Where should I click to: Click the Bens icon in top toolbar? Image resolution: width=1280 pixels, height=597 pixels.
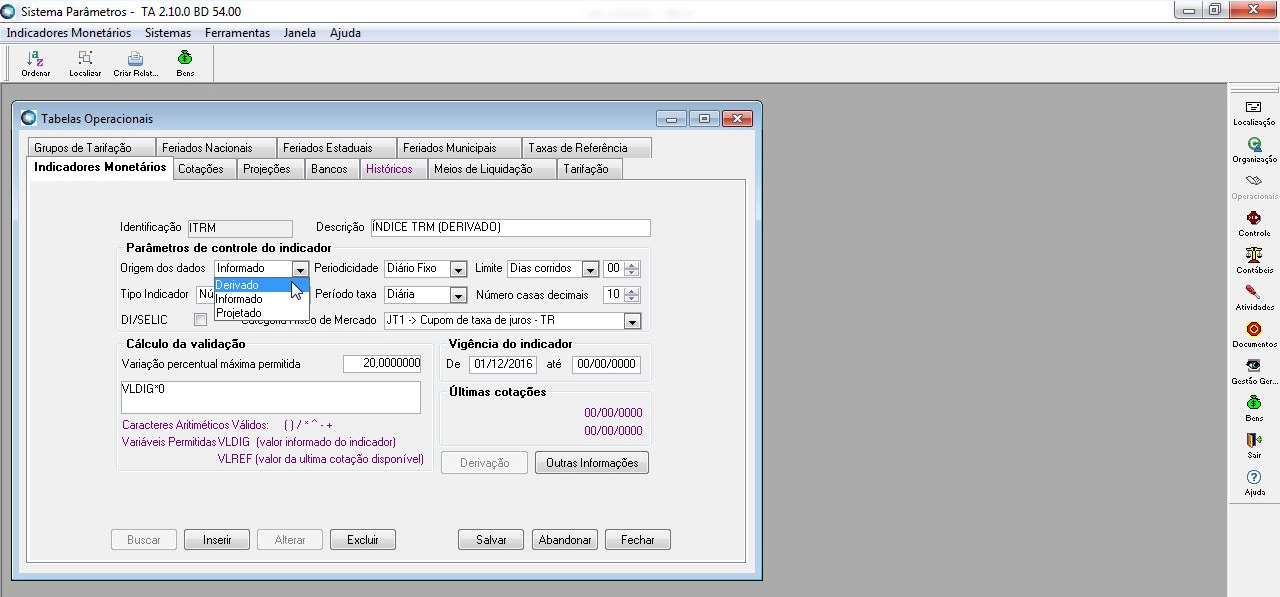coord(185,63)
